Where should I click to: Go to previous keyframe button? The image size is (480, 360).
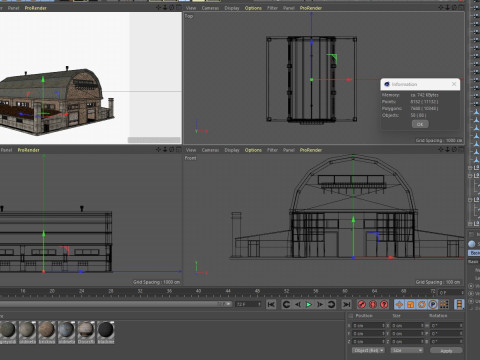[x=286, y=304]
